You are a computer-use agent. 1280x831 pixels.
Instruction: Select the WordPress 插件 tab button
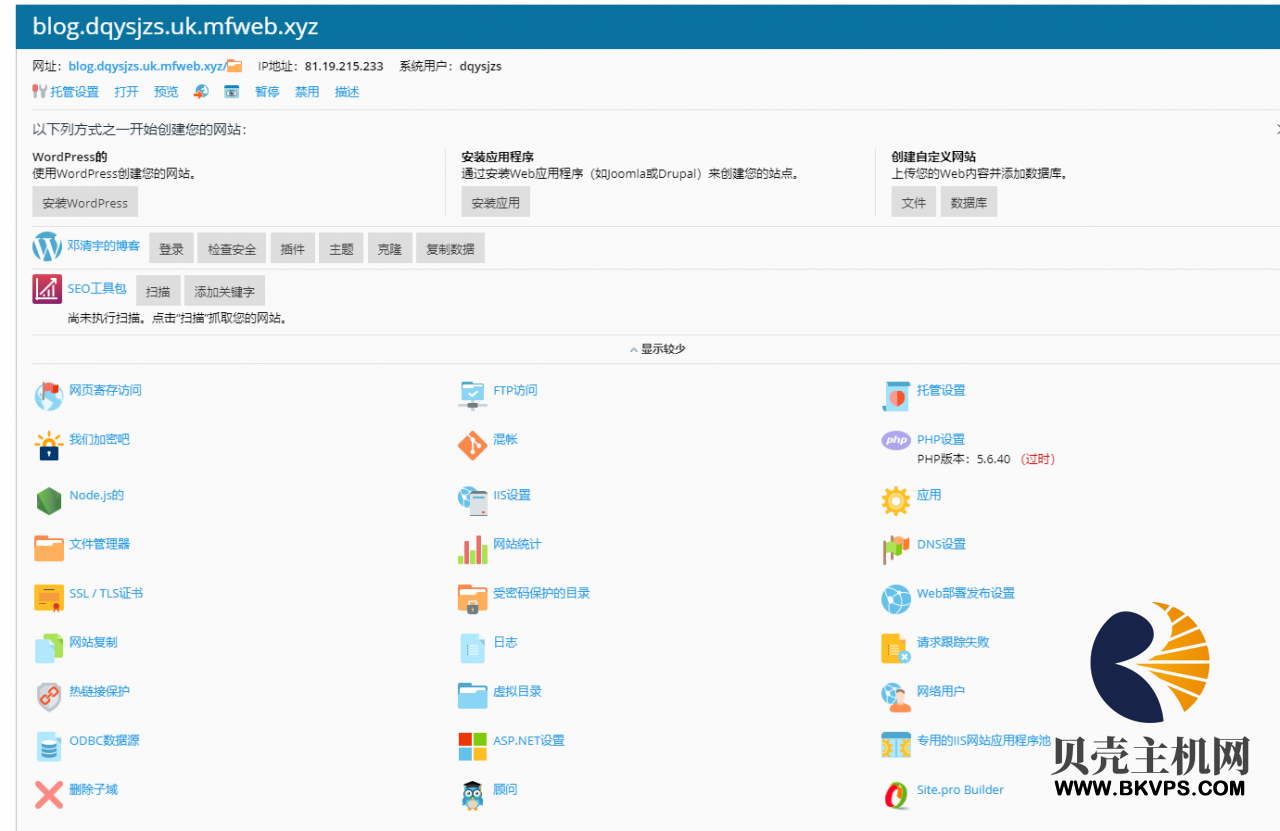[292, 249]
